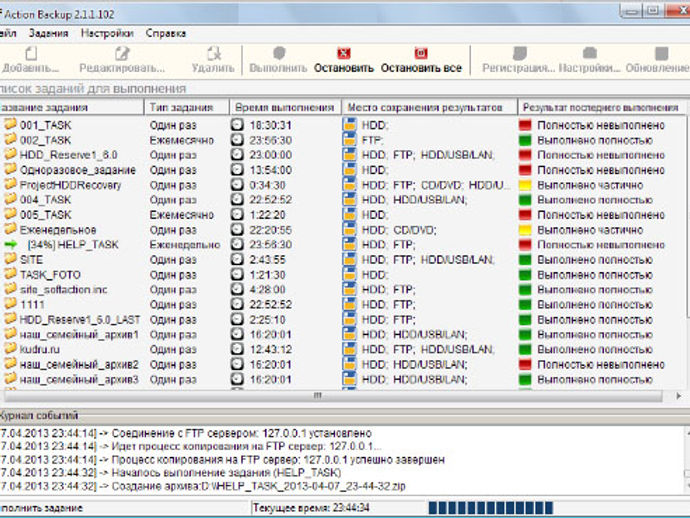Viewport: 690px width, 518px height.
Task: Open Регистрация from the toolbar
Action: click(x=520, y=54)
